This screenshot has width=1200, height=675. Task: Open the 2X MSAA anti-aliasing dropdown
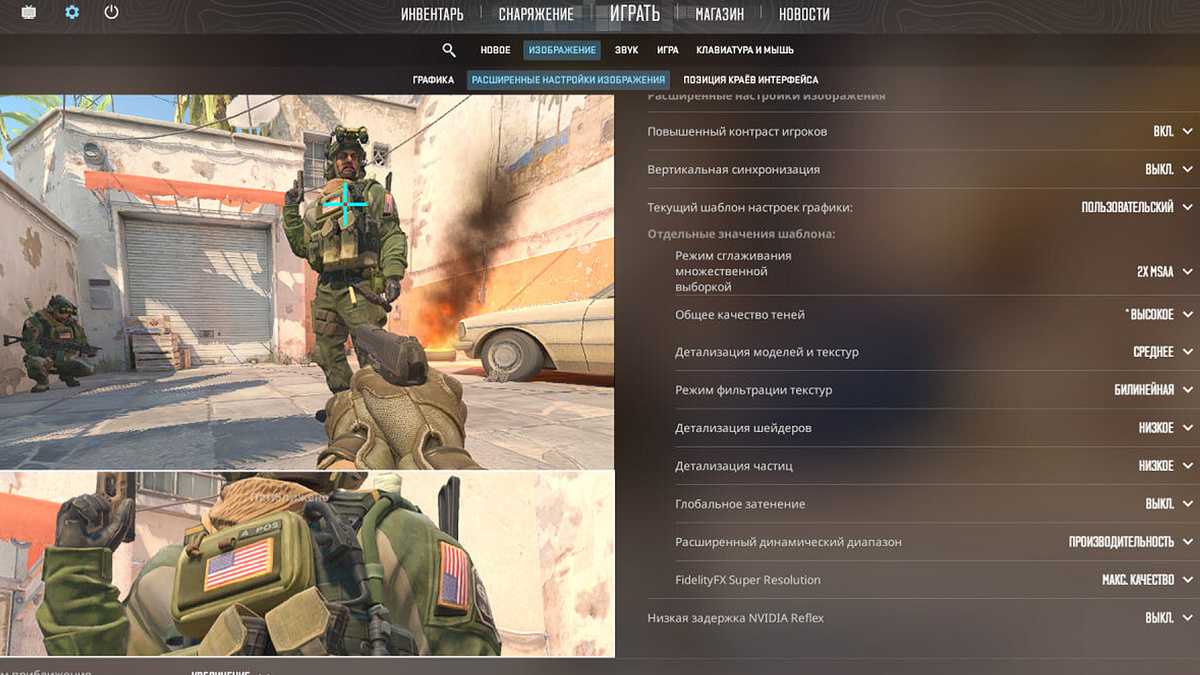coord(1165,271)
